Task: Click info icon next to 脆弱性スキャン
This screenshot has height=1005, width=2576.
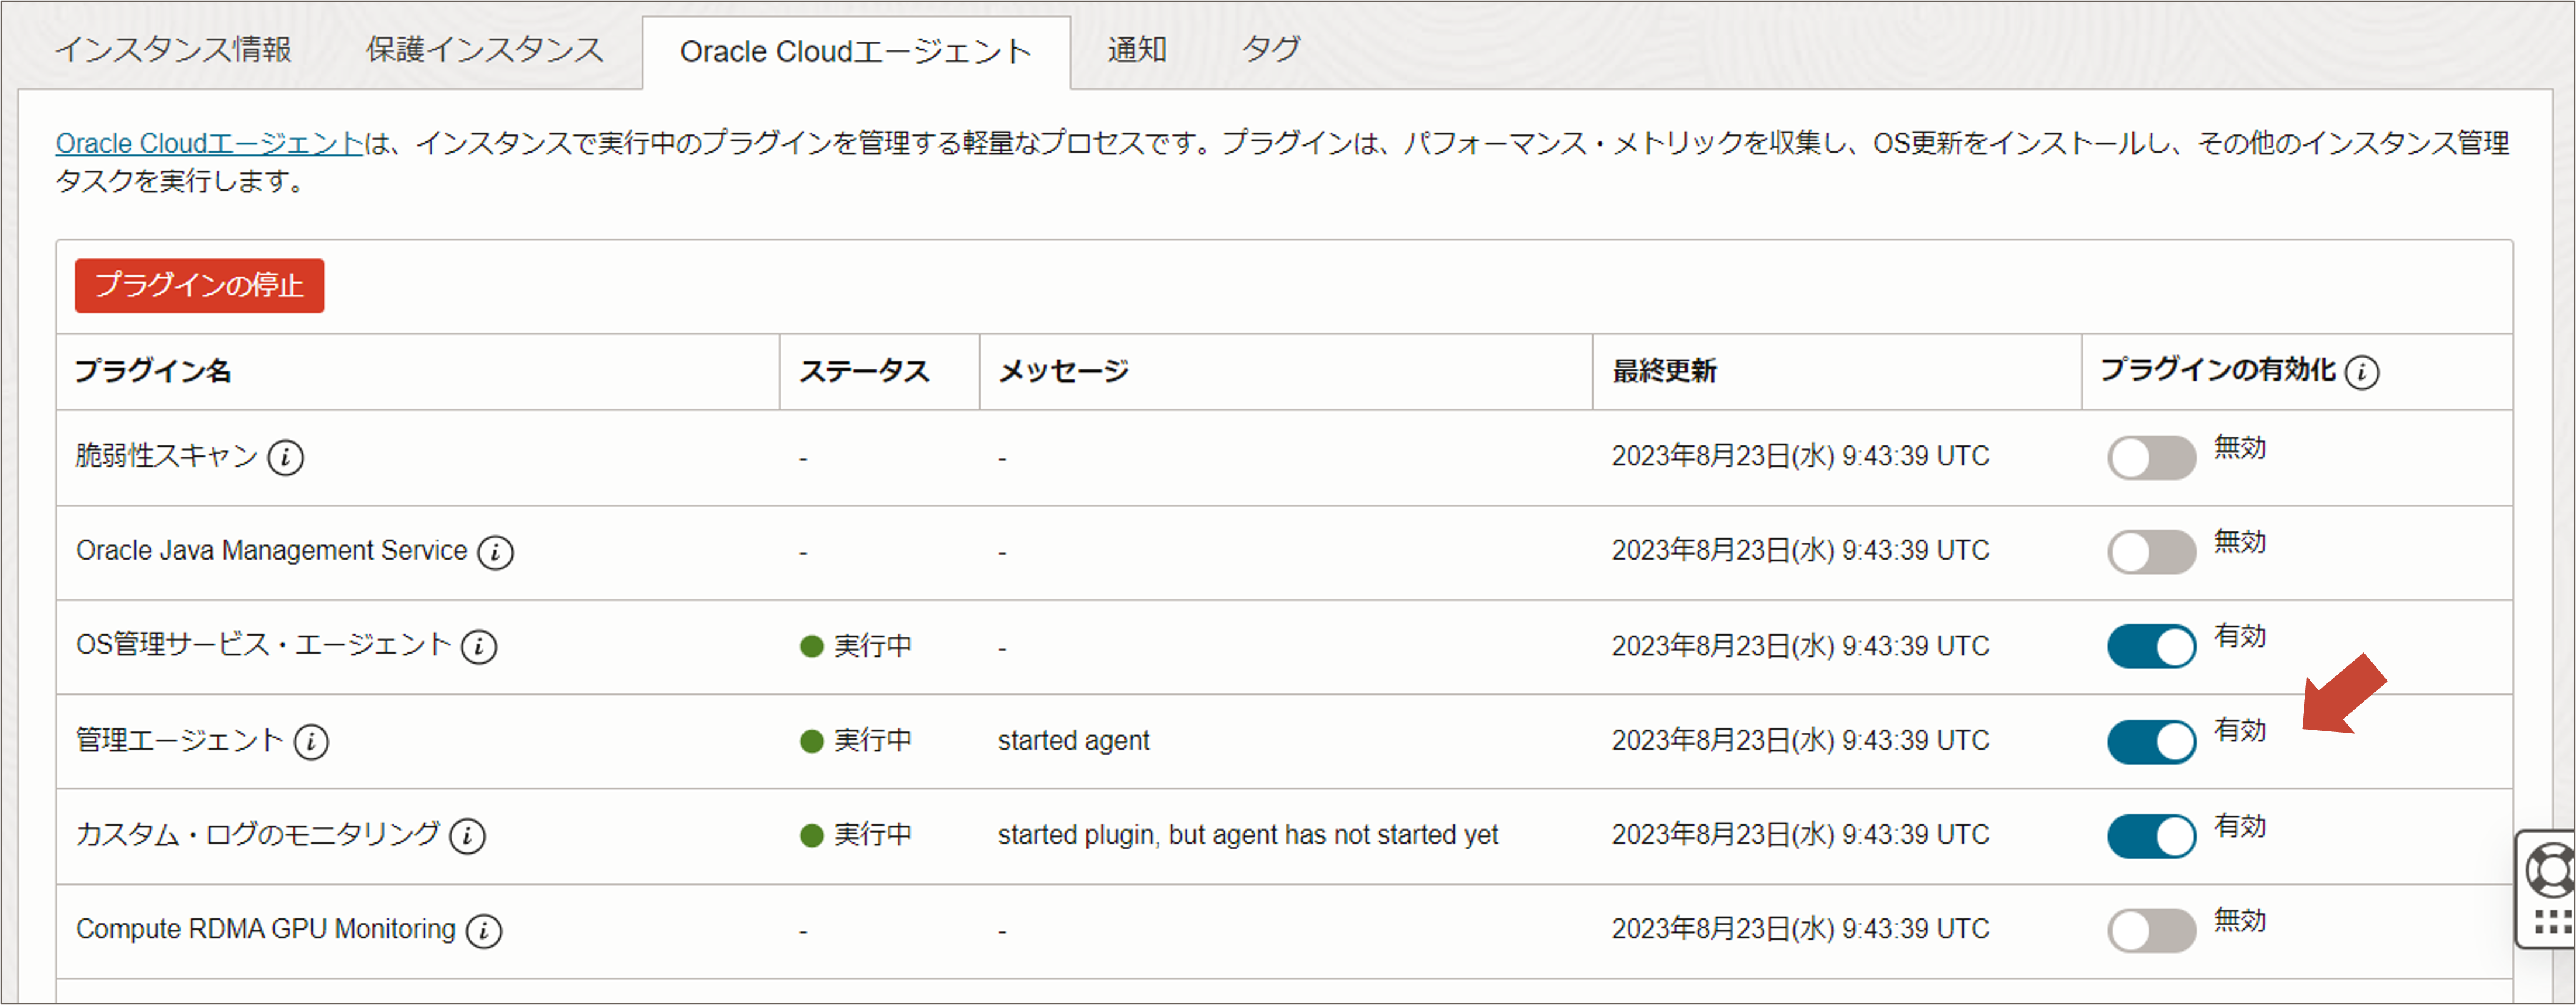Action: [x=285, y=457]
